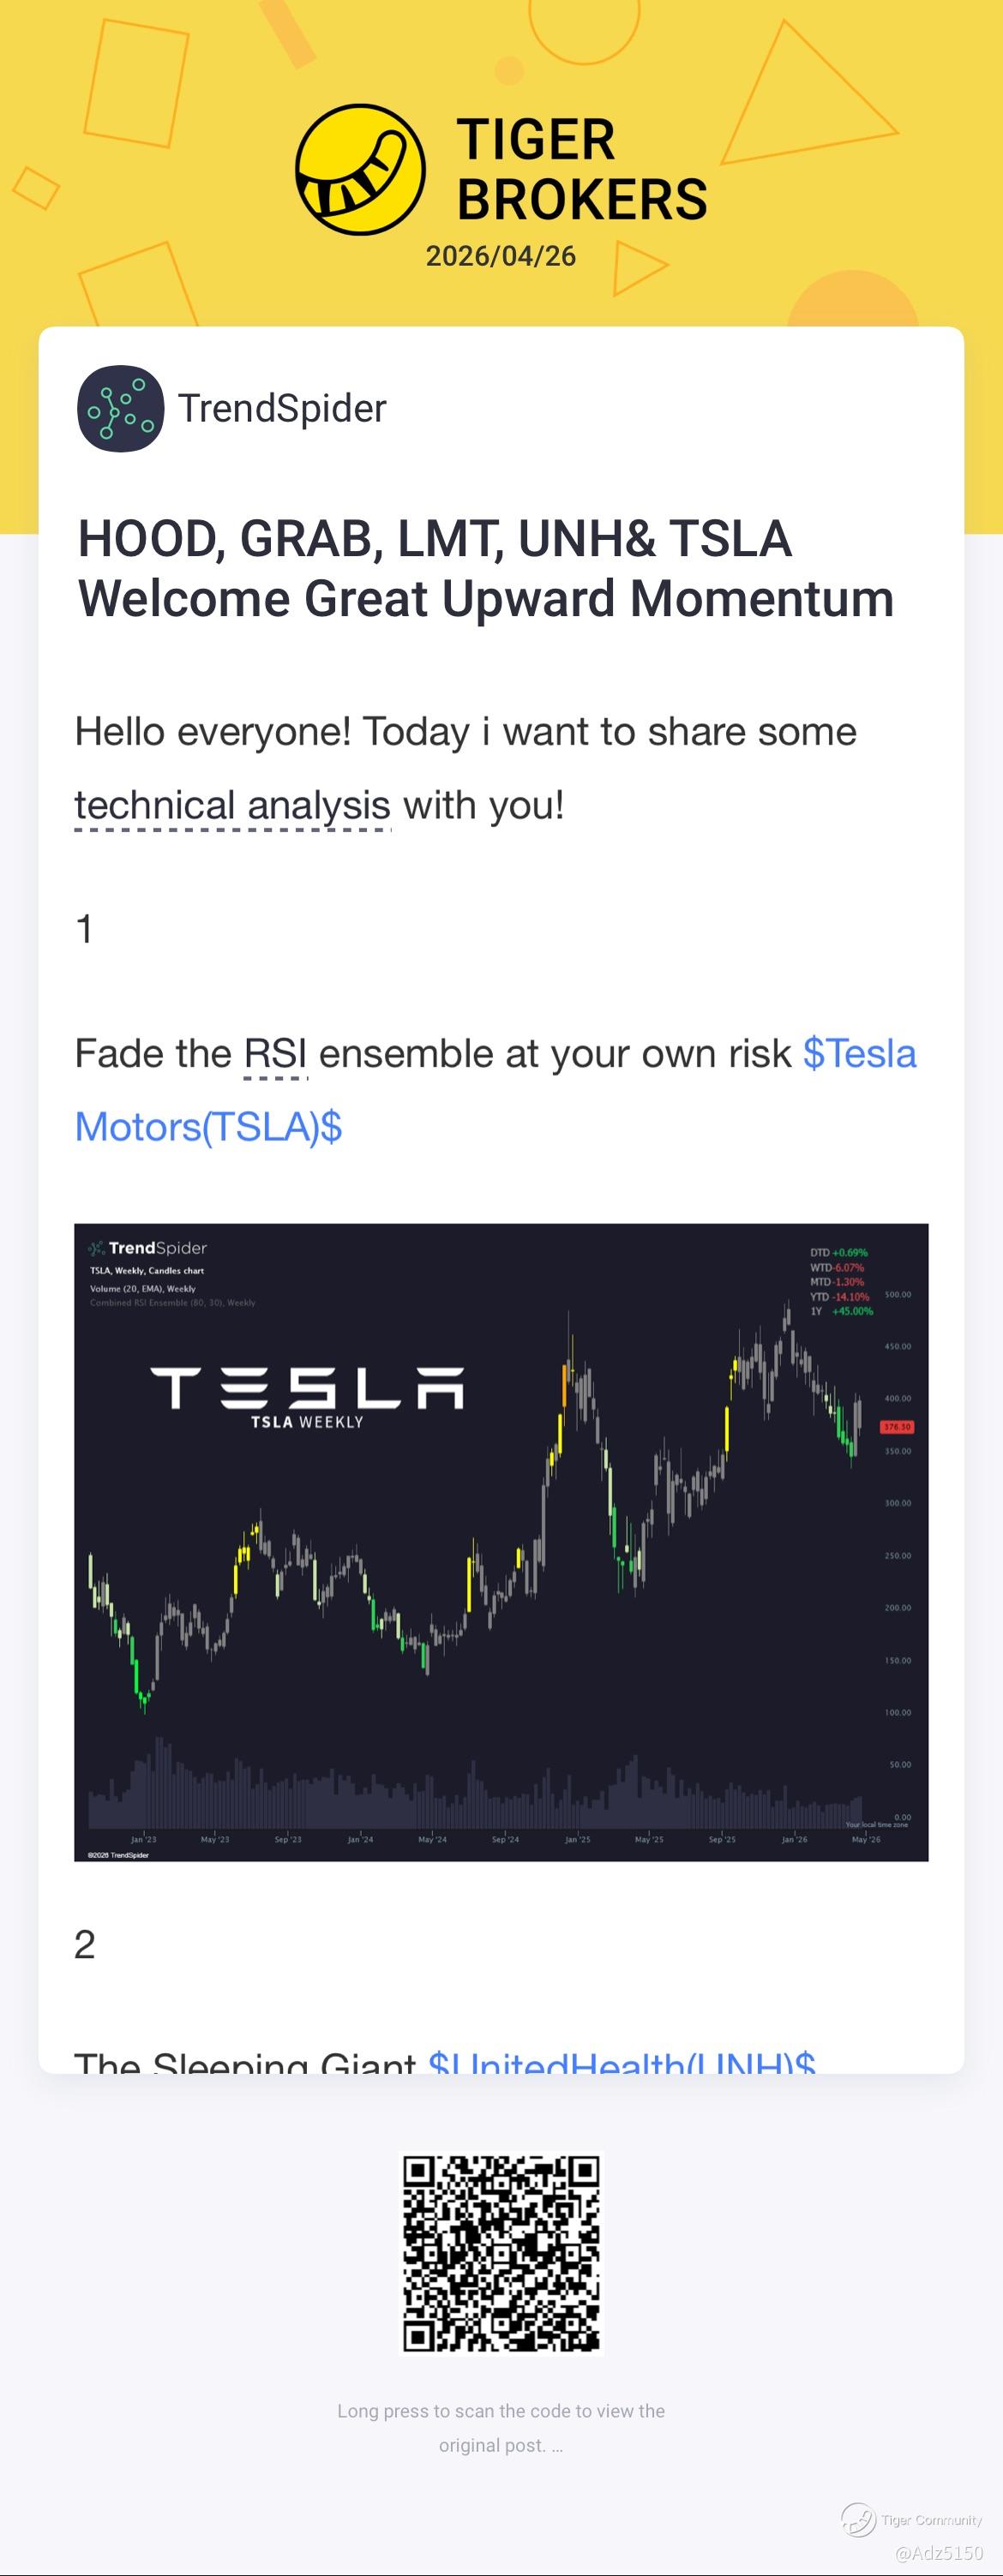The image size is (1003, 2576).
Task: Tap the TrendSpider username
Action: pos(282,408)
